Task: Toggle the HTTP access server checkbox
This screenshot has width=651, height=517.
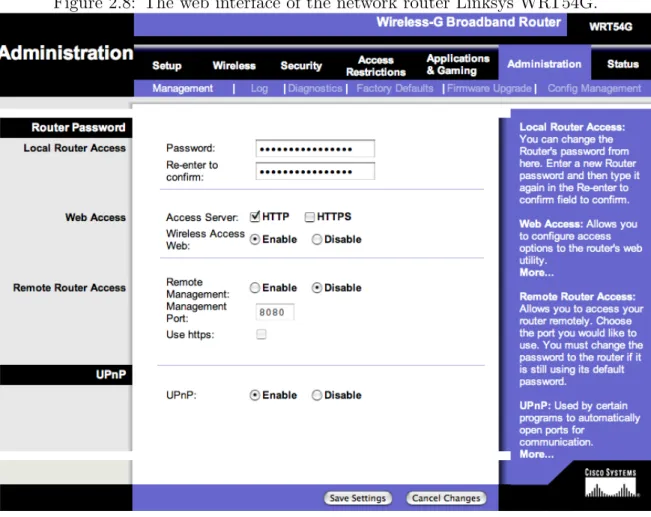Action: pos(255,216)
